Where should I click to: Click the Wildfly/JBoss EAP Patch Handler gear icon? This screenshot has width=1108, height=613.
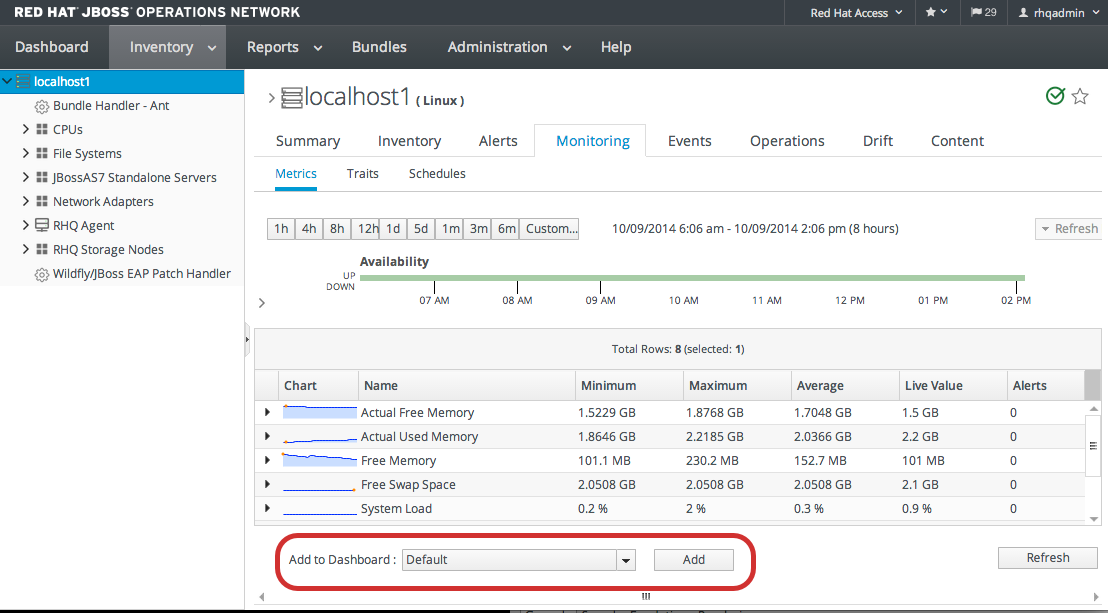point(42,274)
